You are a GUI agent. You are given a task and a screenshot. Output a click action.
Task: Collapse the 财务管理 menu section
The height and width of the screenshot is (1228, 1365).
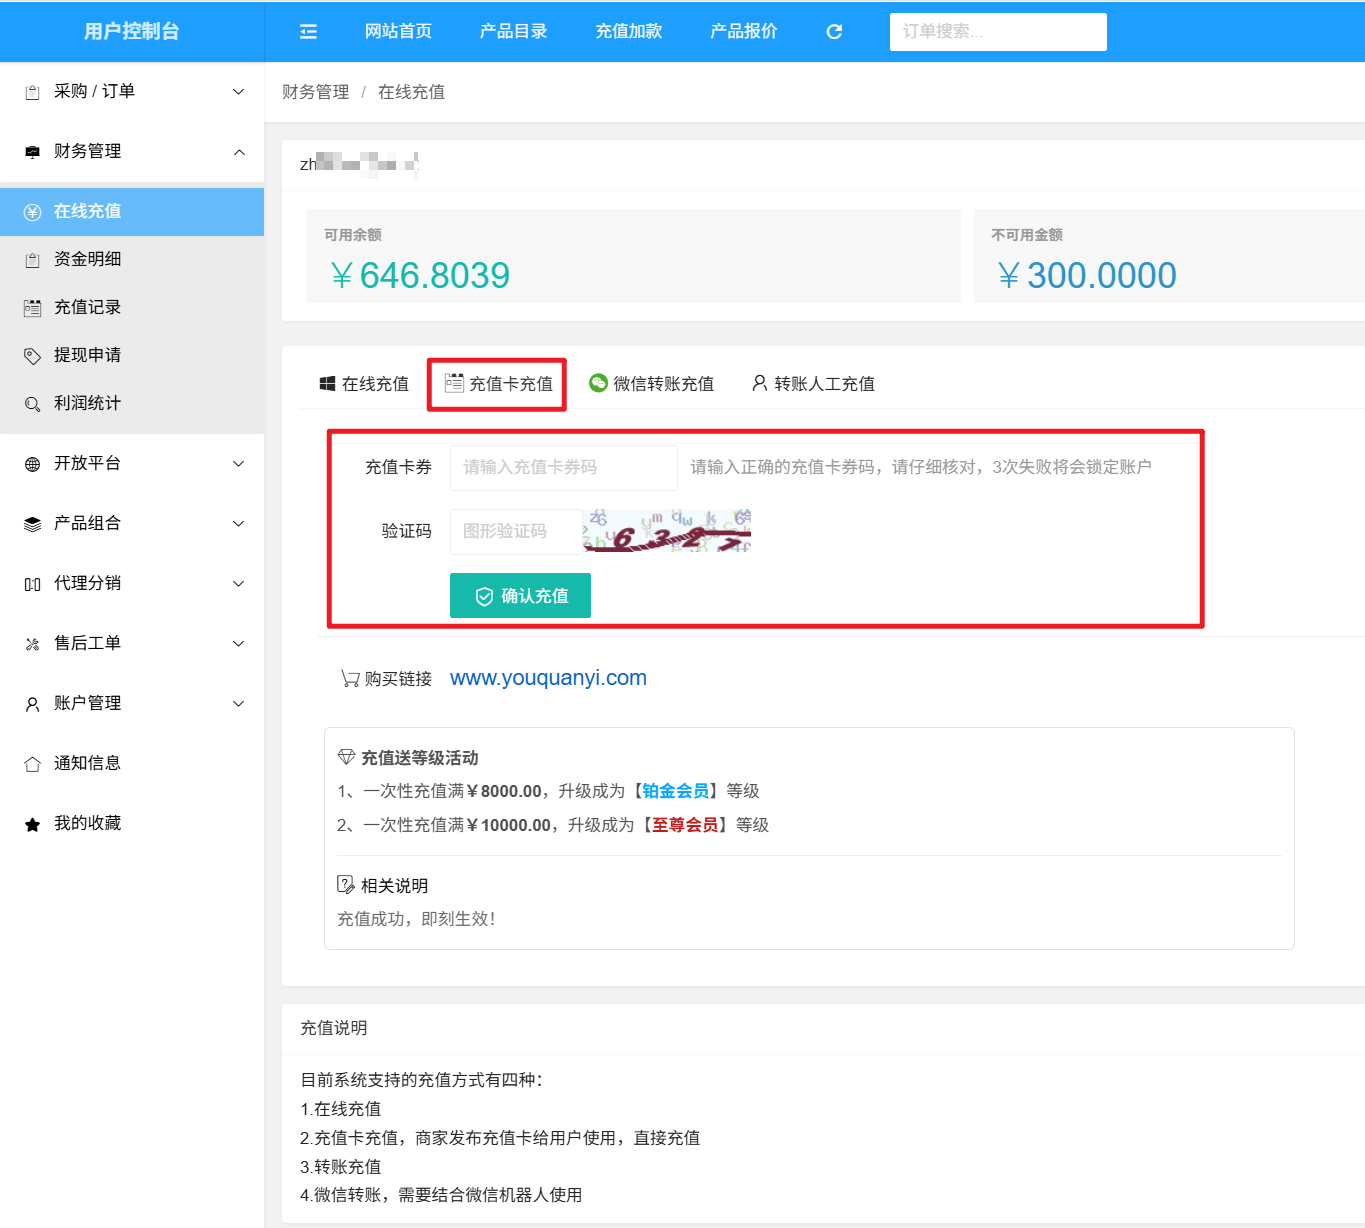click(132, 152)
